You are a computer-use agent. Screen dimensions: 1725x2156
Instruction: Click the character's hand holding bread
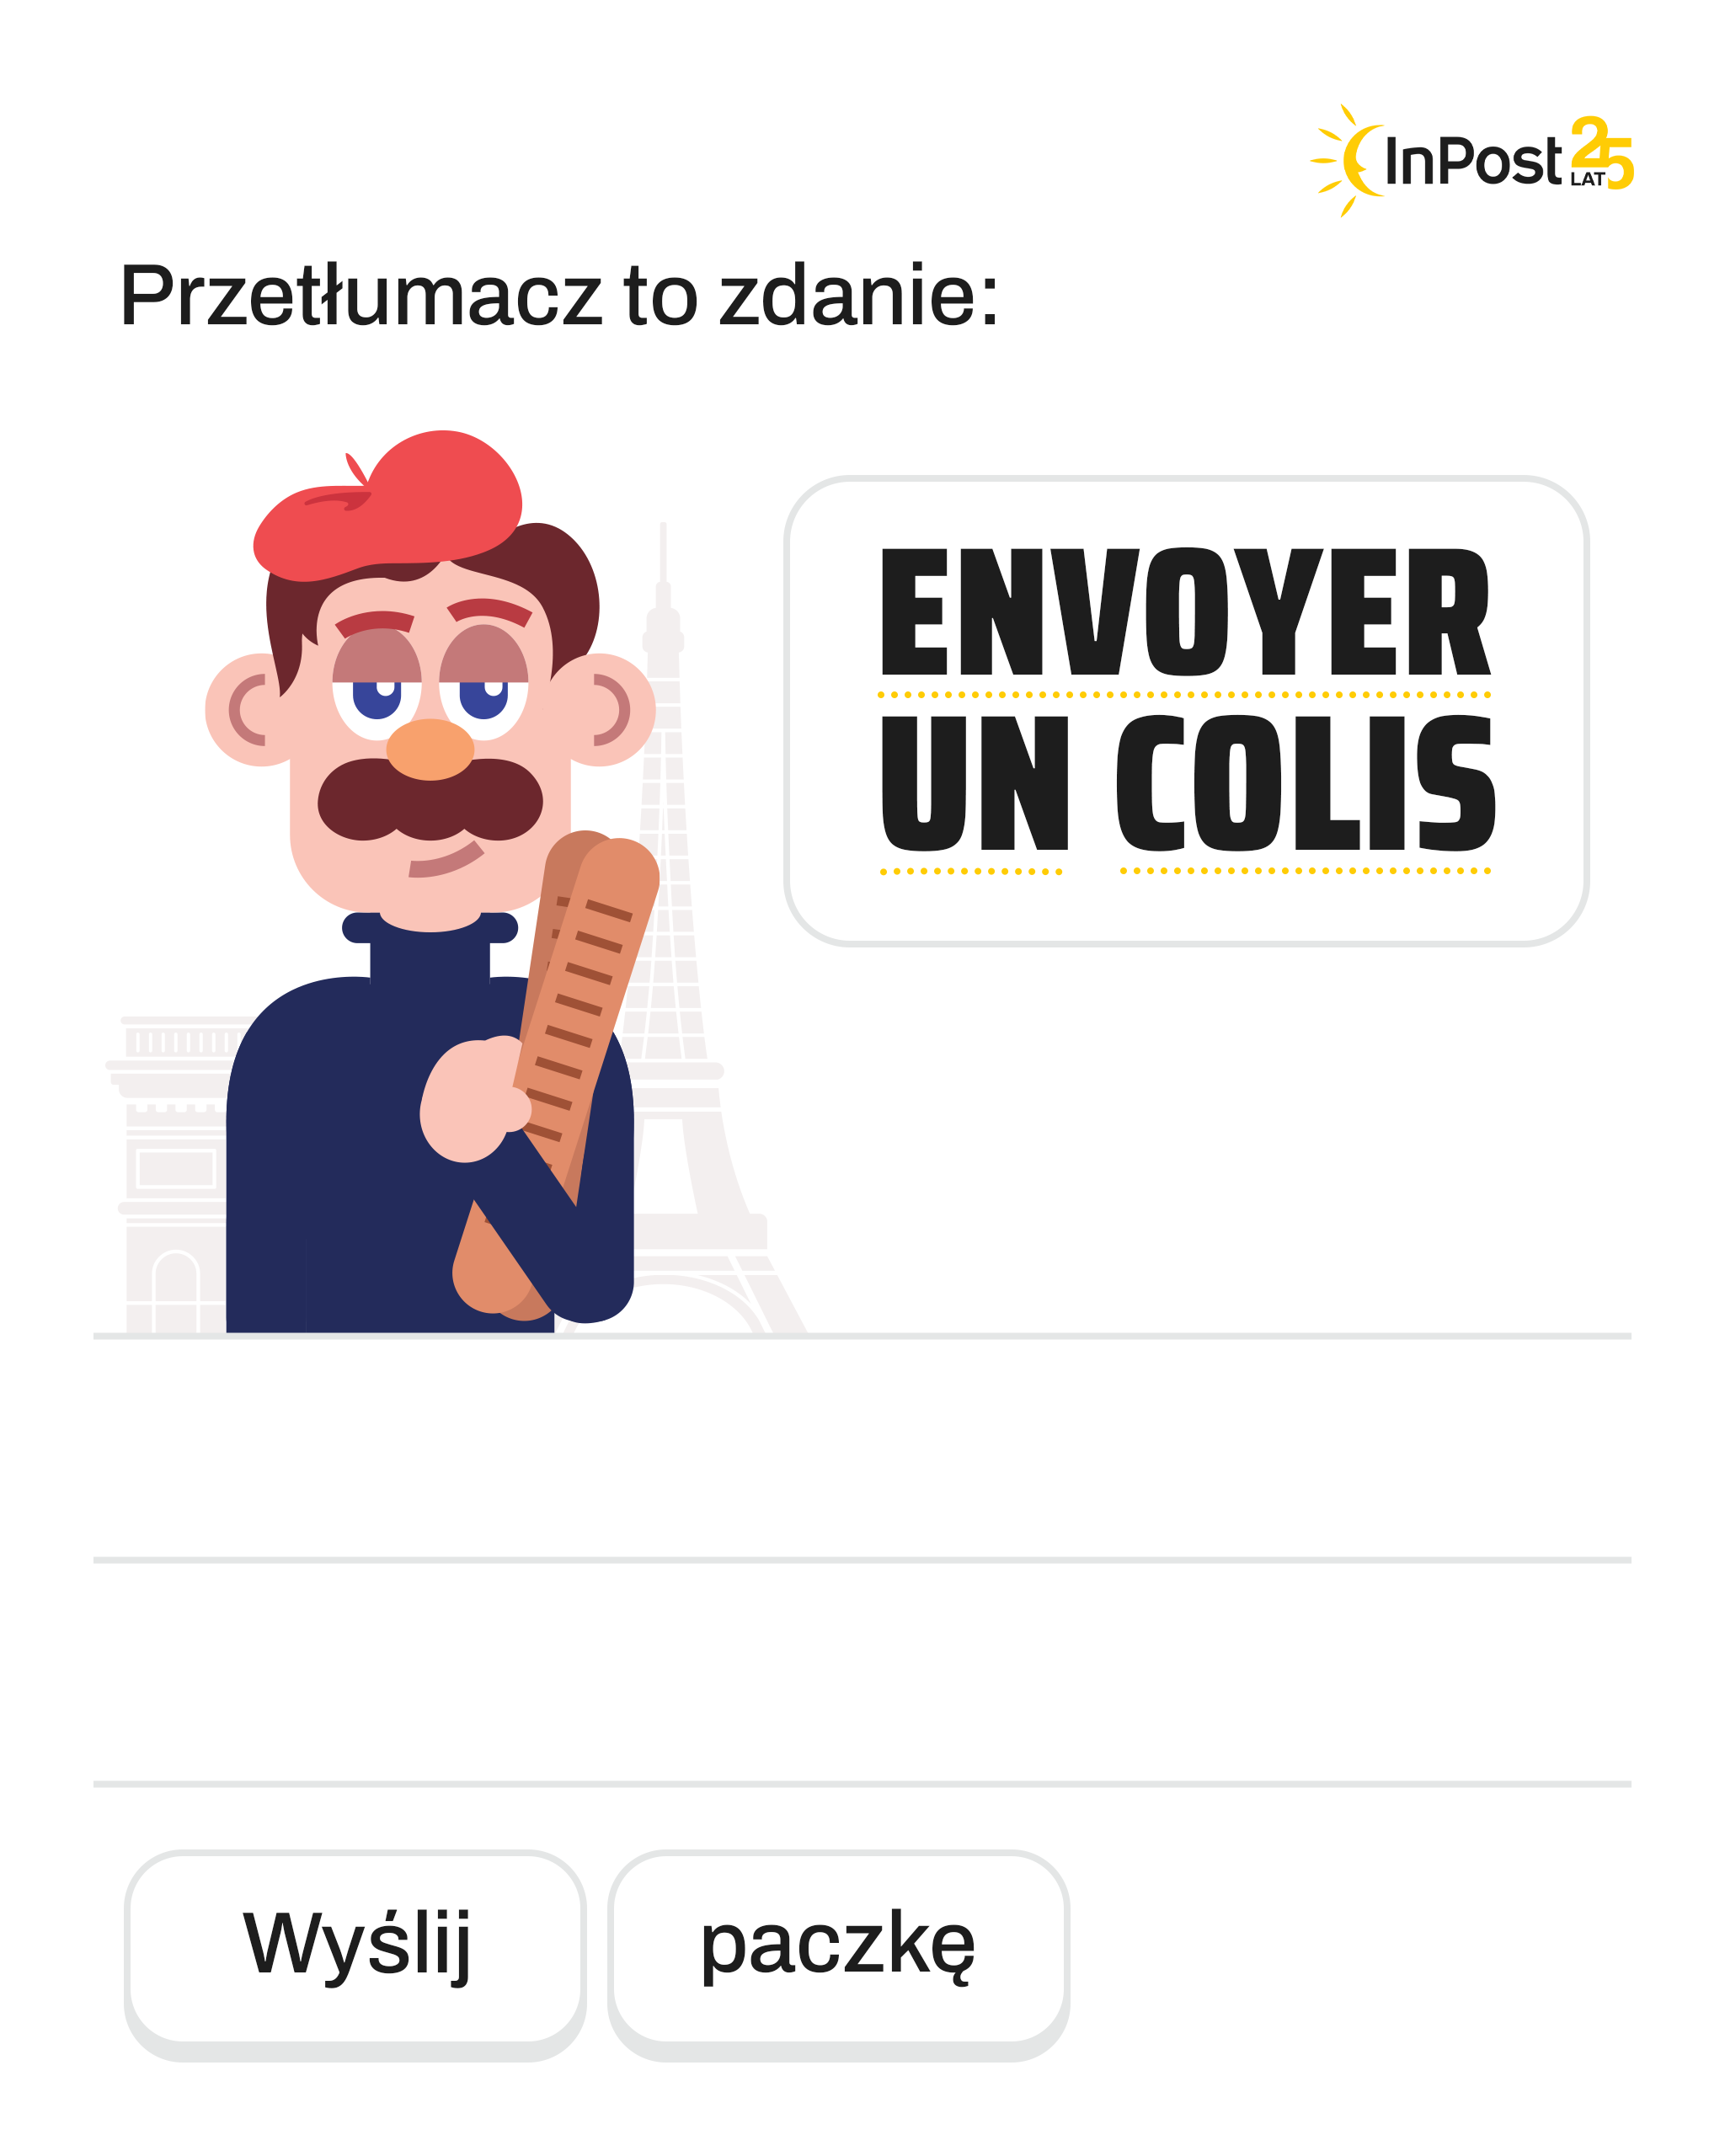tap(472, 1100)
